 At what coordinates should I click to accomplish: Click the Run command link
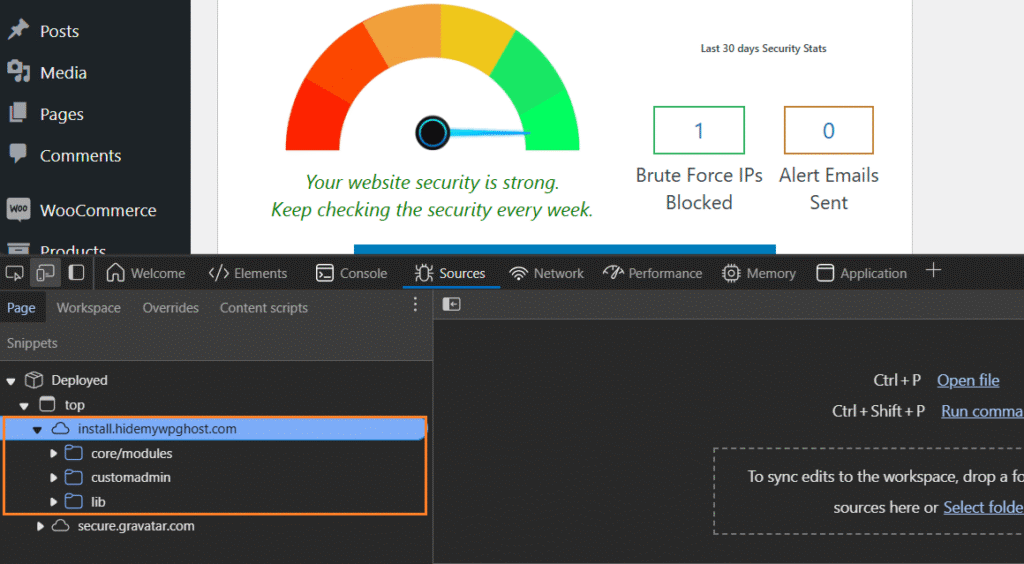coord(982,411)
